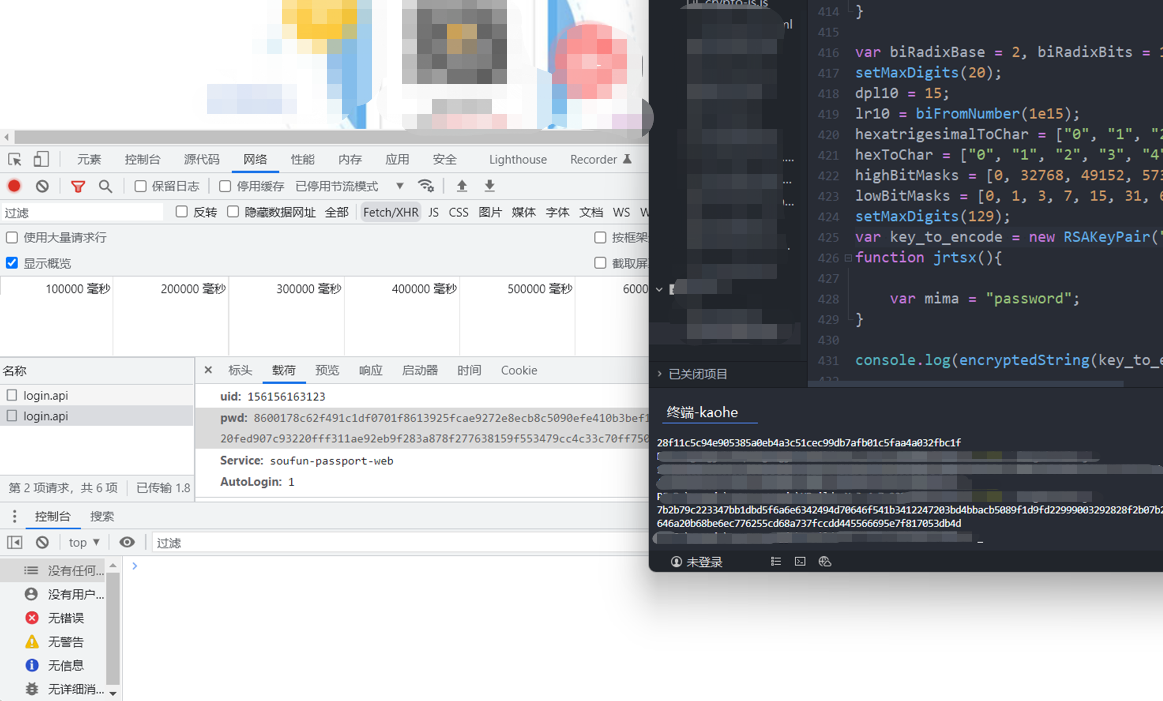This screenshot has width=1163, height=701.
Task: Collapse the jrtsx function fold marker
Action: (848, 258)
